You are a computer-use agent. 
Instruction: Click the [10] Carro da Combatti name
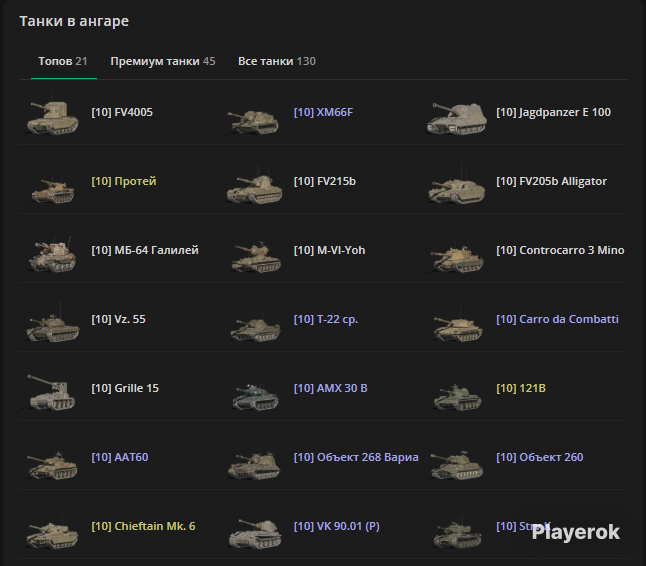[x=557, y=319]
